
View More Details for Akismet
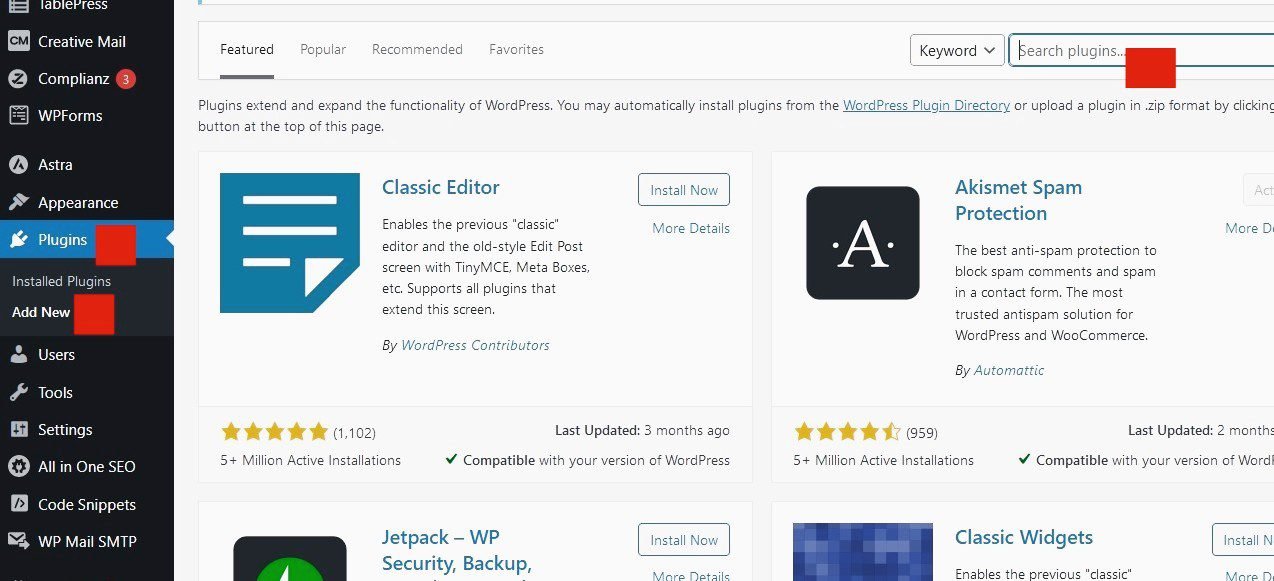coord(1249,228)
